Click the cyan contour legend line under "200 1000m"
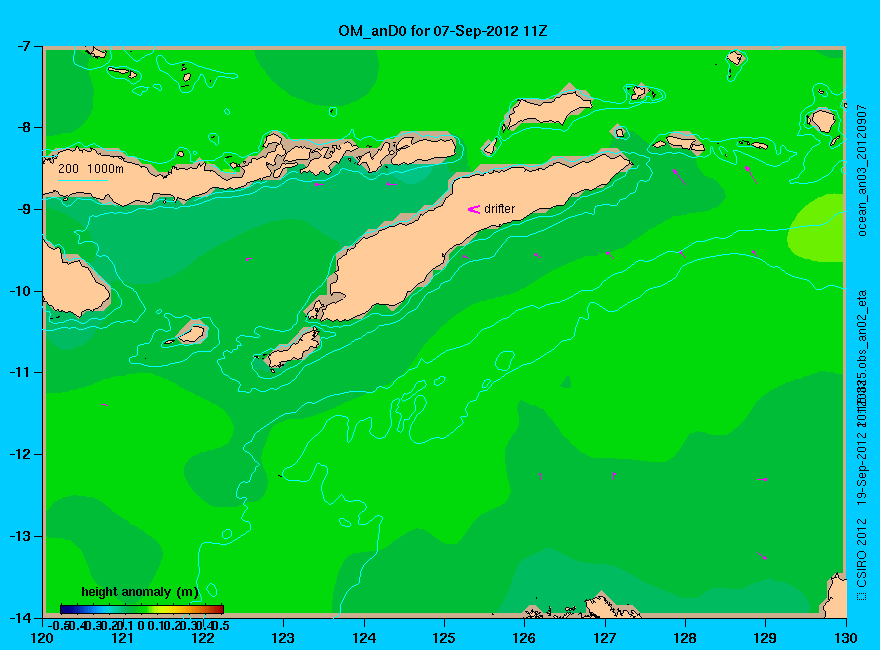880x650 pixels. (x=82, y=180)
